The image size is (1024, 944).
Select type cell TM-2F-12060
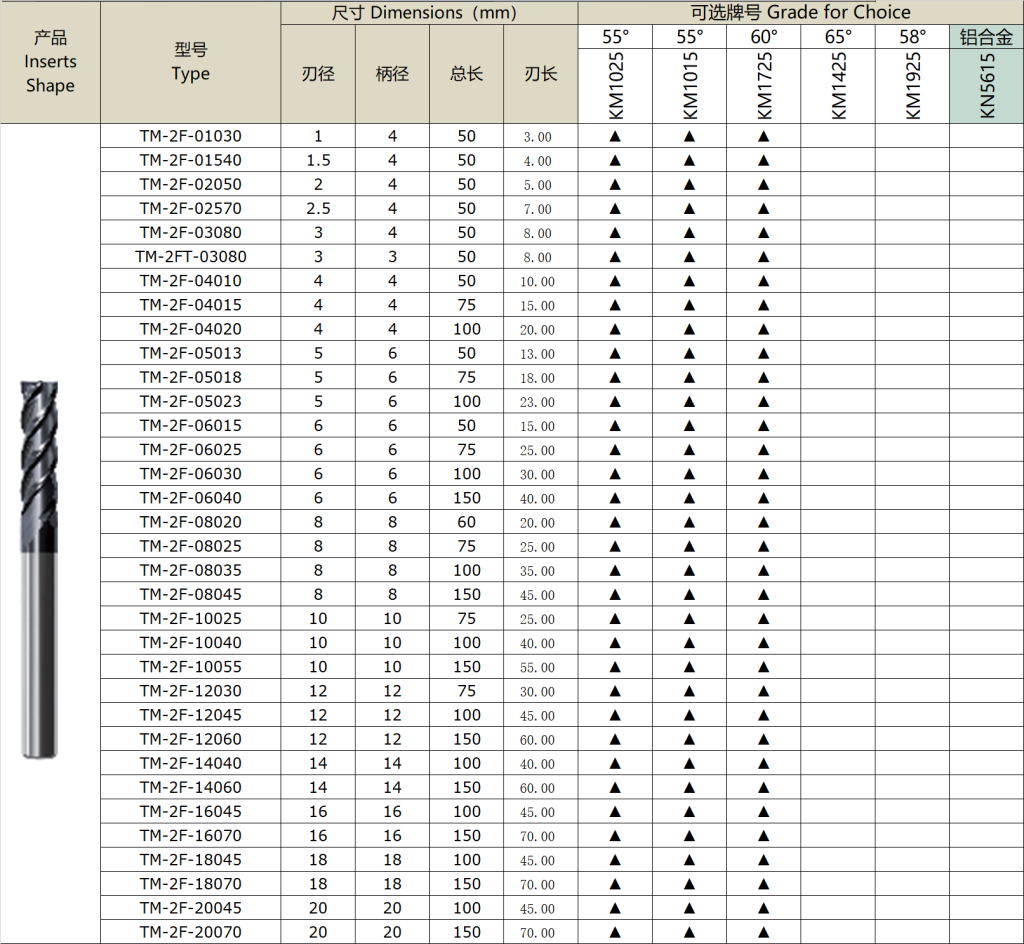[x=191, y=740]
